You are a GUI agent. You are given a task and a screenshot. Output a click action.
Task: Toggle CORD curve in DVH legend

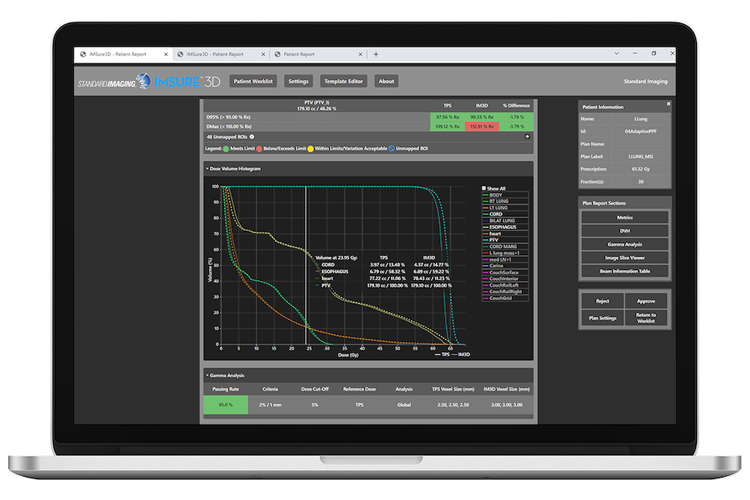pyautogui.click(x=505, y=214)
